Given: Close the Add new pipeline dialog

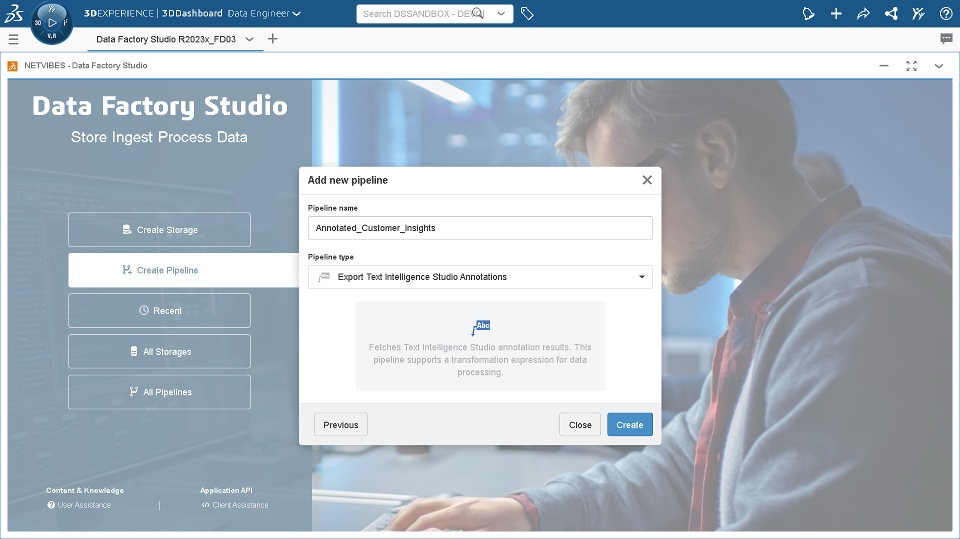Looking at the screenshot, I should (647, 180).
